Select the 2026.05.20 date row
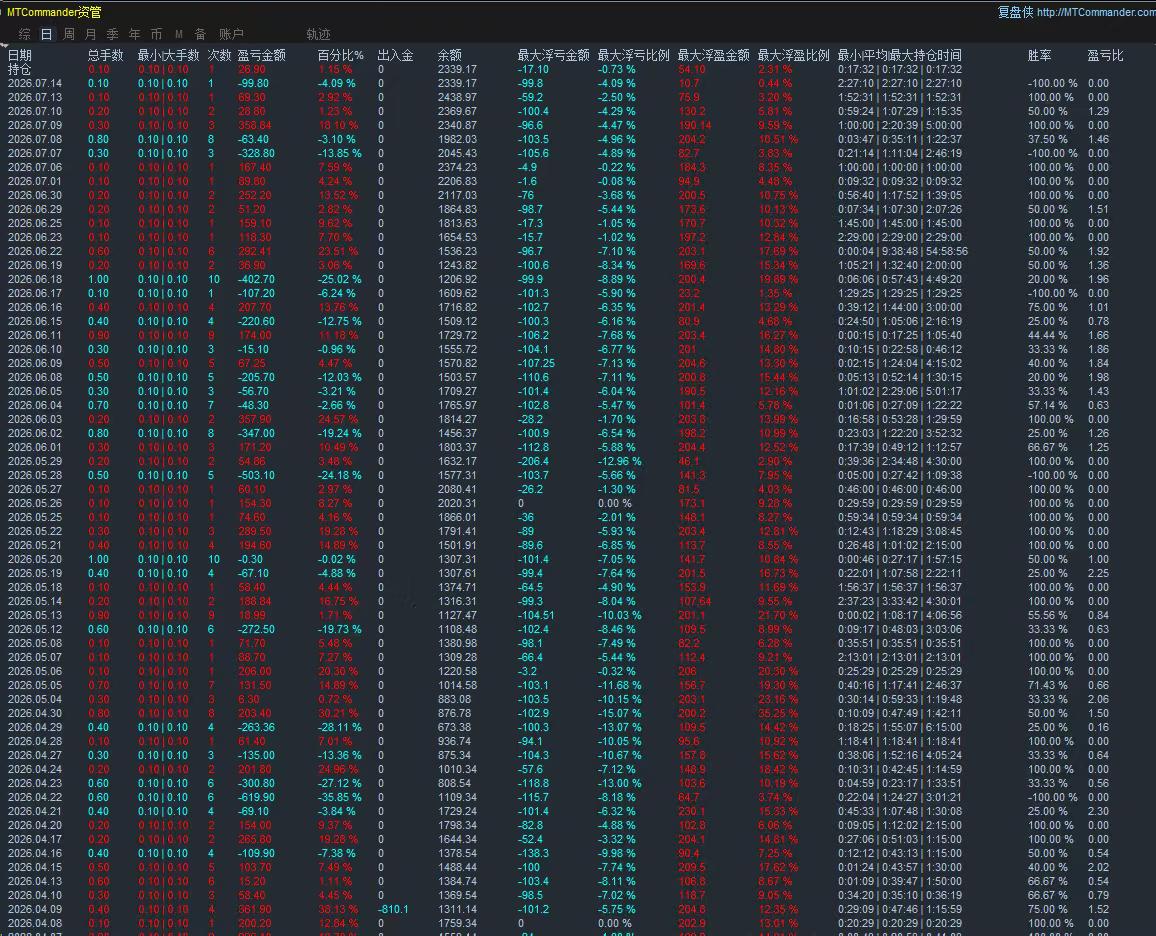 [x=35, y=559]
